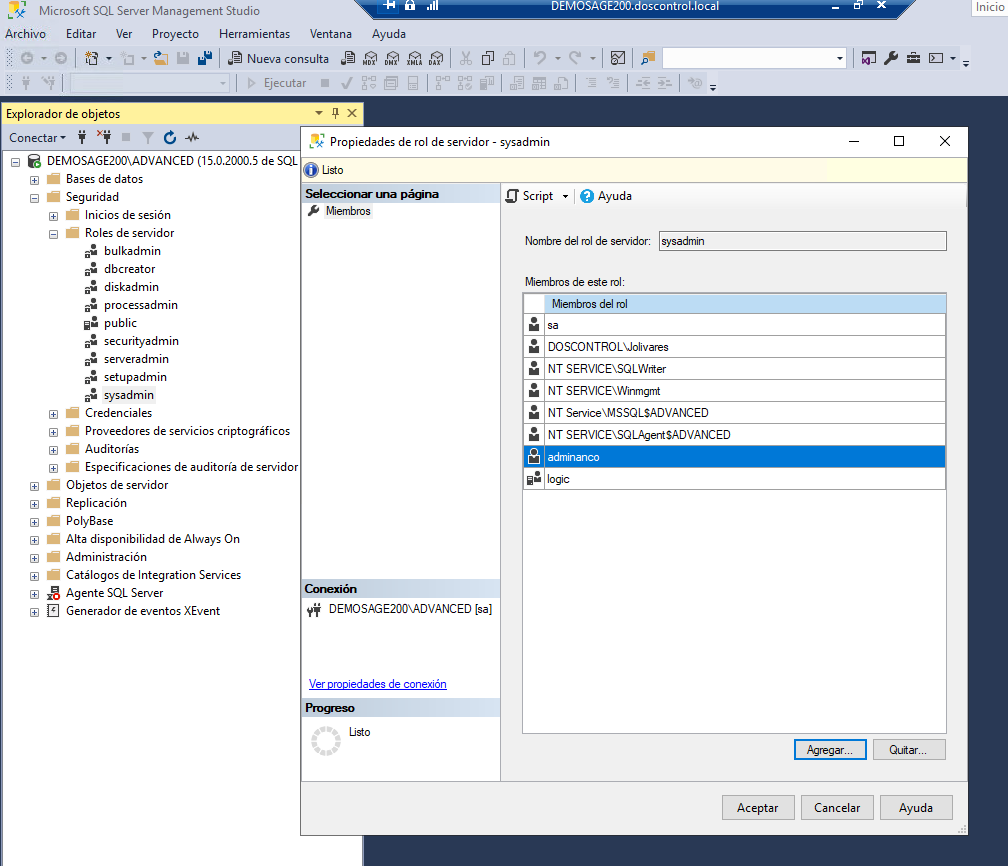1008x866 pixels.
Task: Open the Ventana menu
Action: pos(331,34)
